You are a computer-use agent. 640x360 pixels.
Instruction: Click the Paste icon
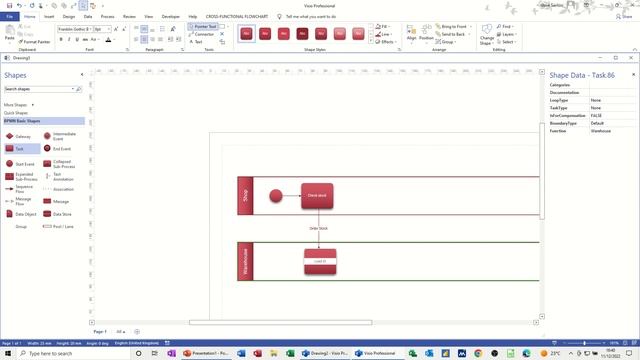pos(9,33)
